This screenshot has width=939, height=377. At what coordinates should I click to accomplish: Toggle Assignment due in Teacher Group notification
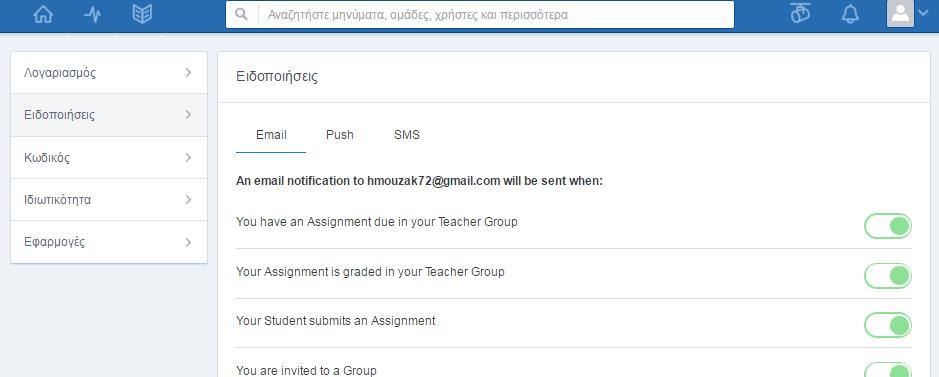click(887, 226)
